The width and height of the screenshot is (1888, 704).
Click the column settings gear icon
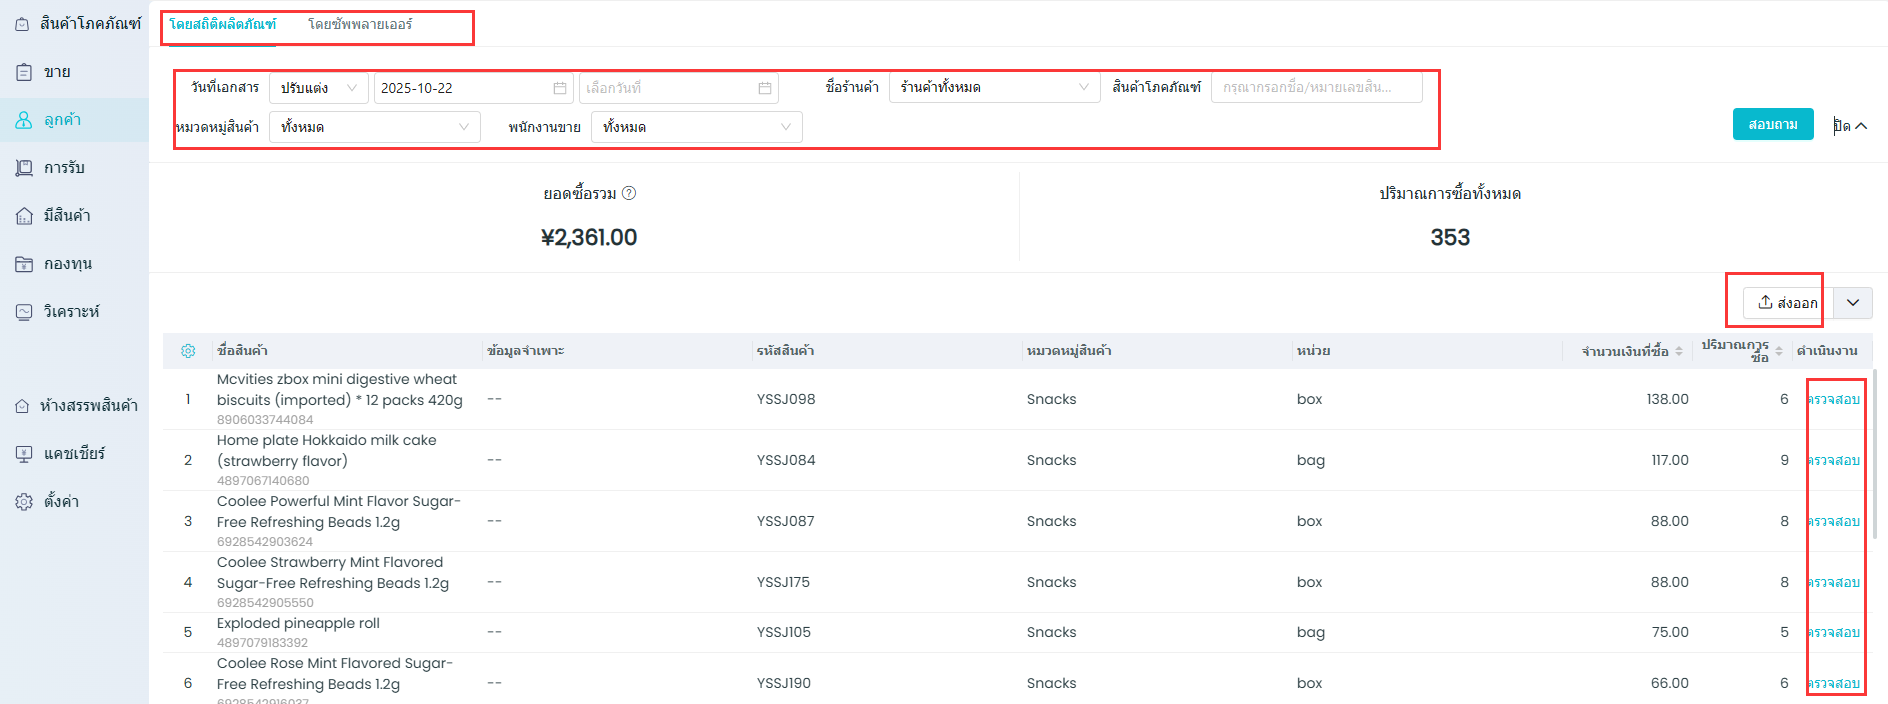pyautogui.click(x=188, y=351)
